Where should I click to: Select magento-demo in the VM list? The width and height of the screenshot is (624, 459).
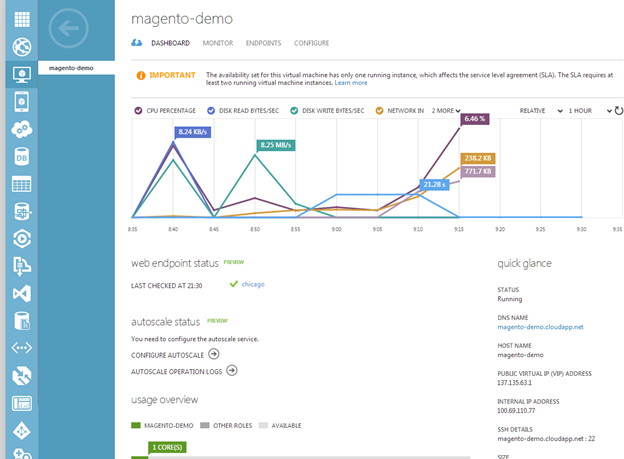tap(71, 68)
